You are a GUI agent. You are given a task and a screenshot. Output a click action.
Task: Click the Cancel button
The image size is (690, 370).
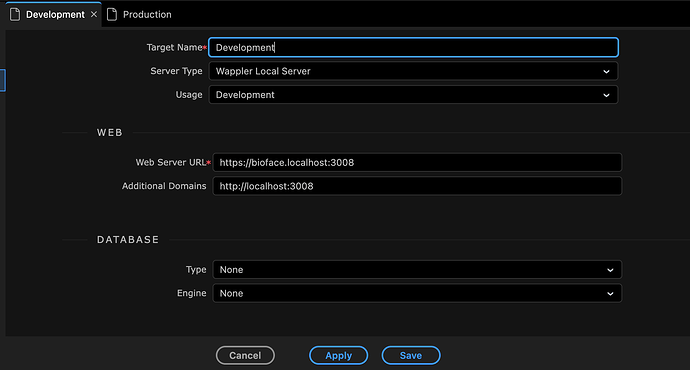point(245,355)
